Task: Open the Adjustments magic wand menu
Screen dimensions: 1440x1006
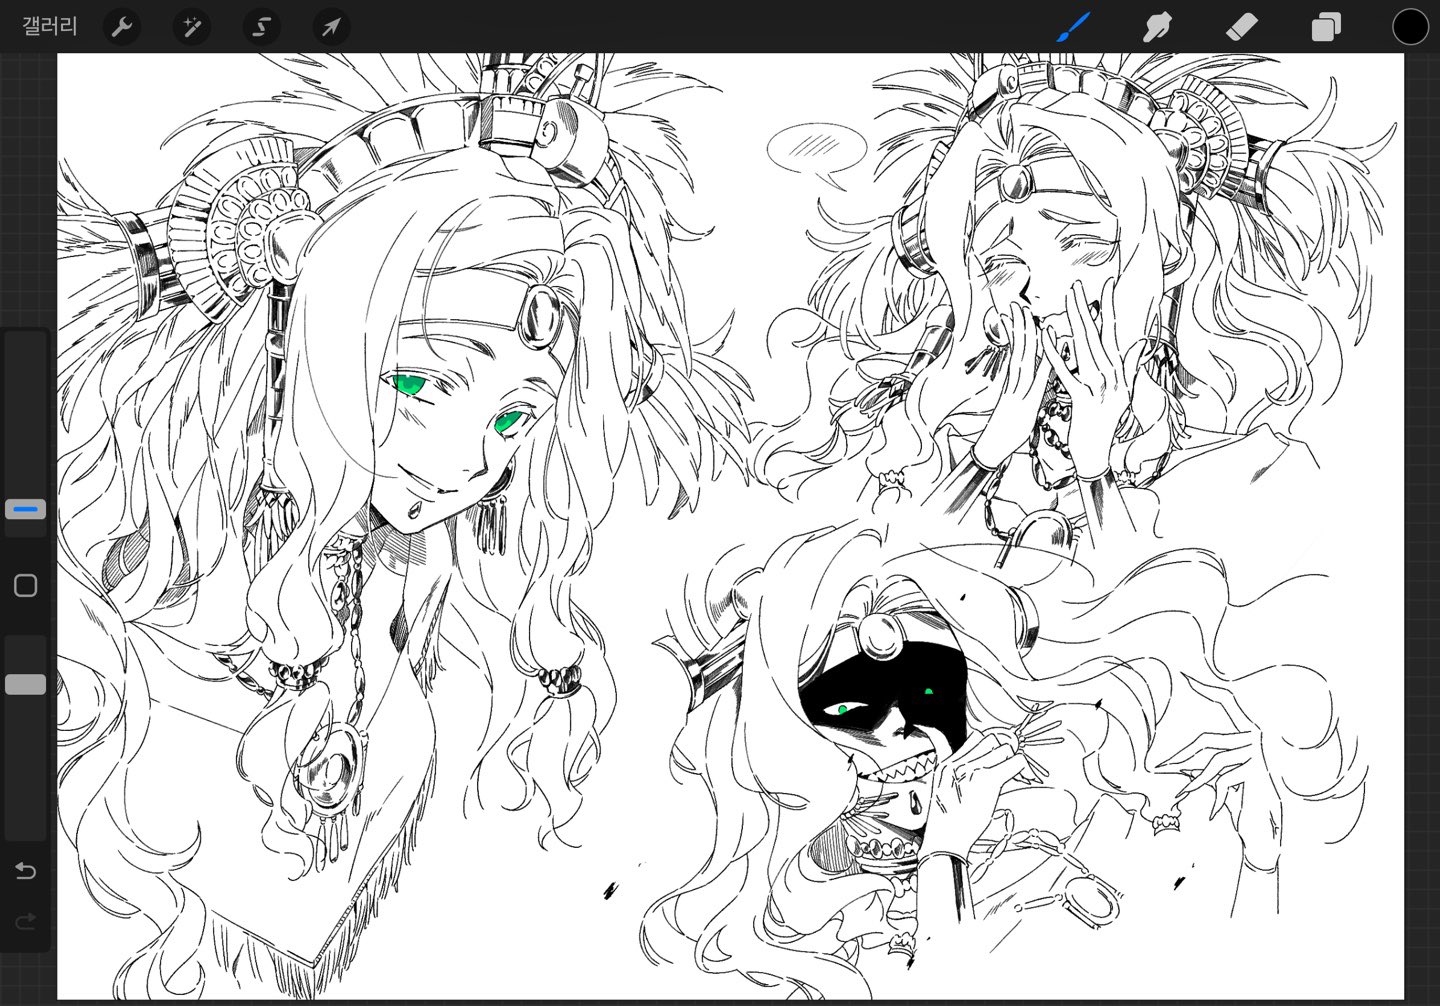Action: [191, 27]
